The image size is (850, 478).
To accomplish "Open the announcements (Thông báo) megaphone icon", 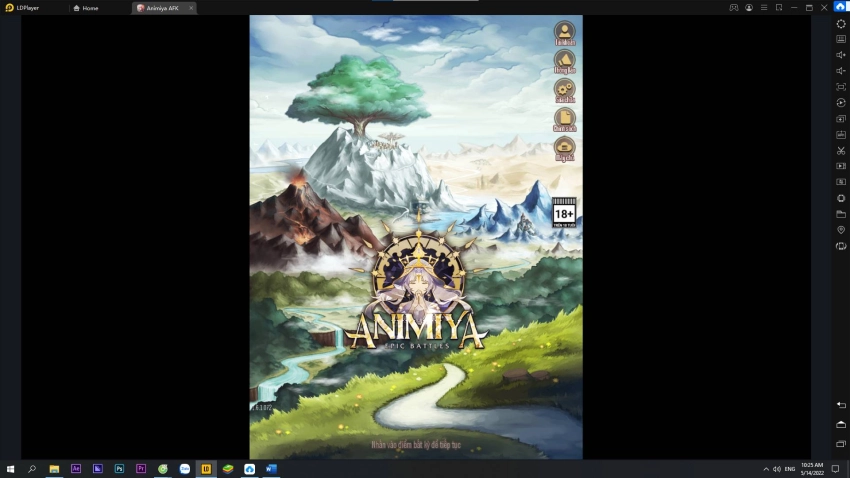I will (564, 62).
